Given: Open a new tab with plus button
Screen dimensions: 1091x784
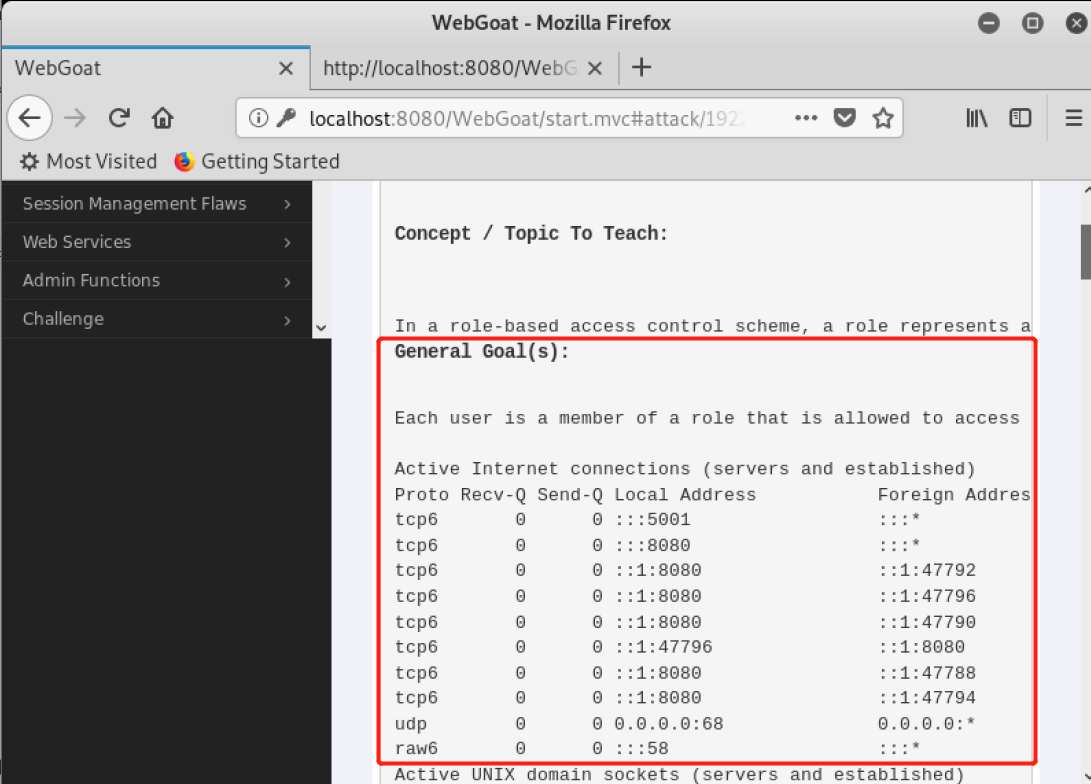Looking at the screenshot, I should pos(642,67).
